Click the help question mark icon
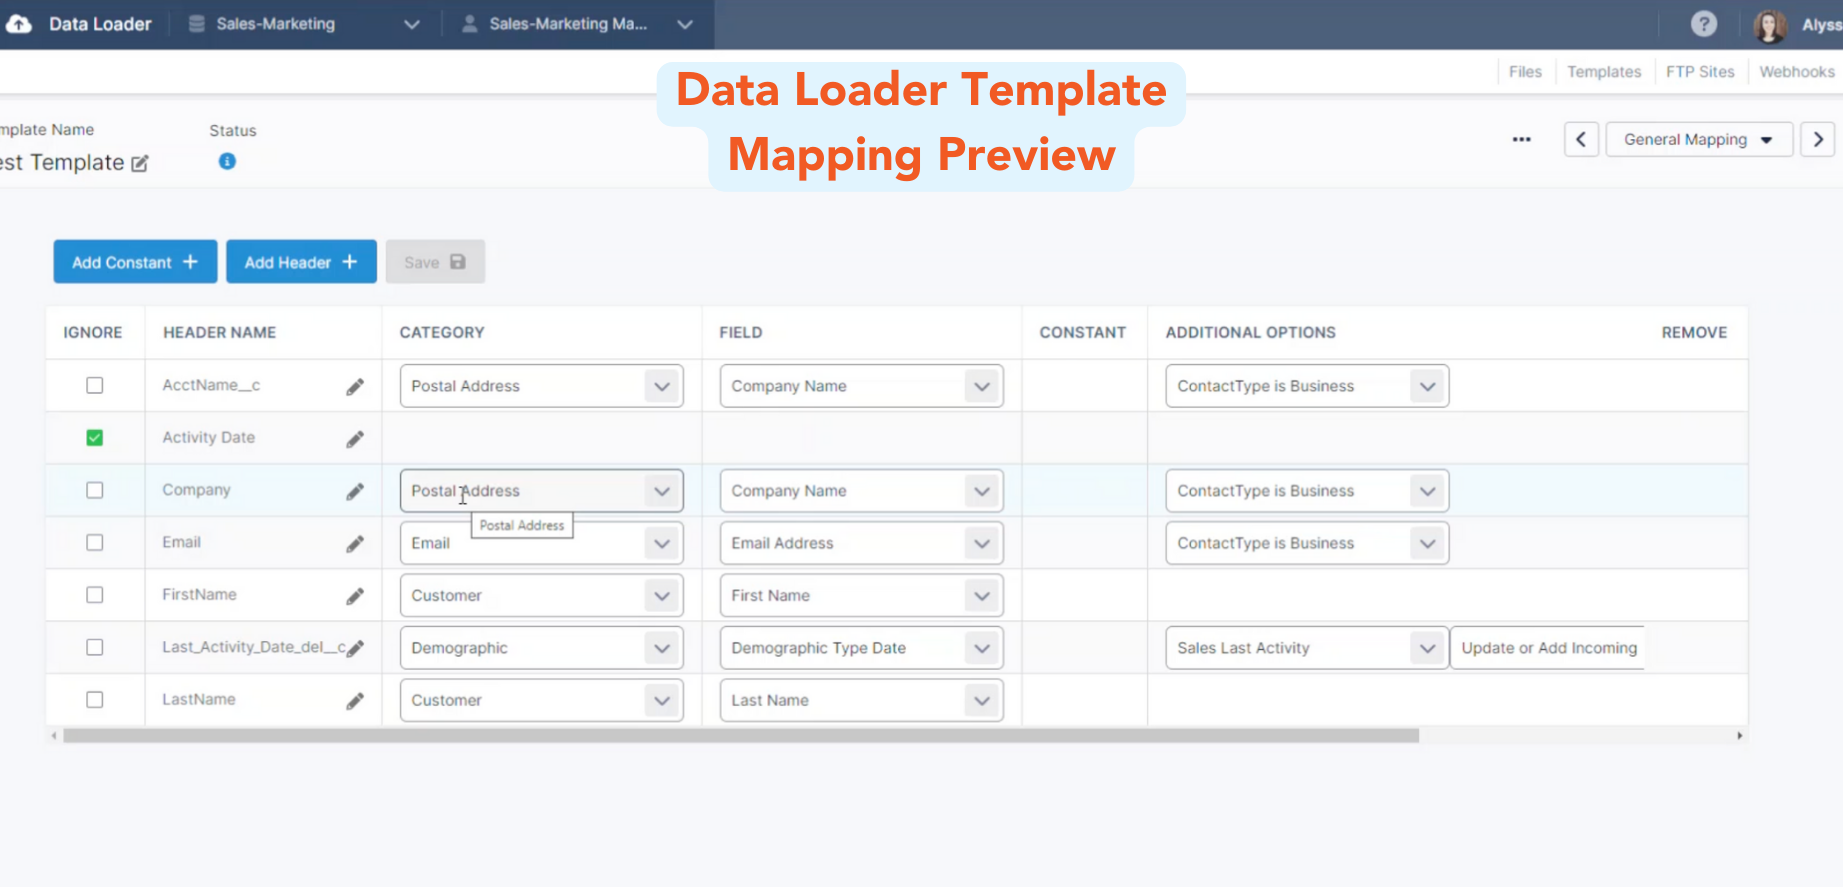The width and height of the screenshot is (1843, 887). [x=1703, y=24]
